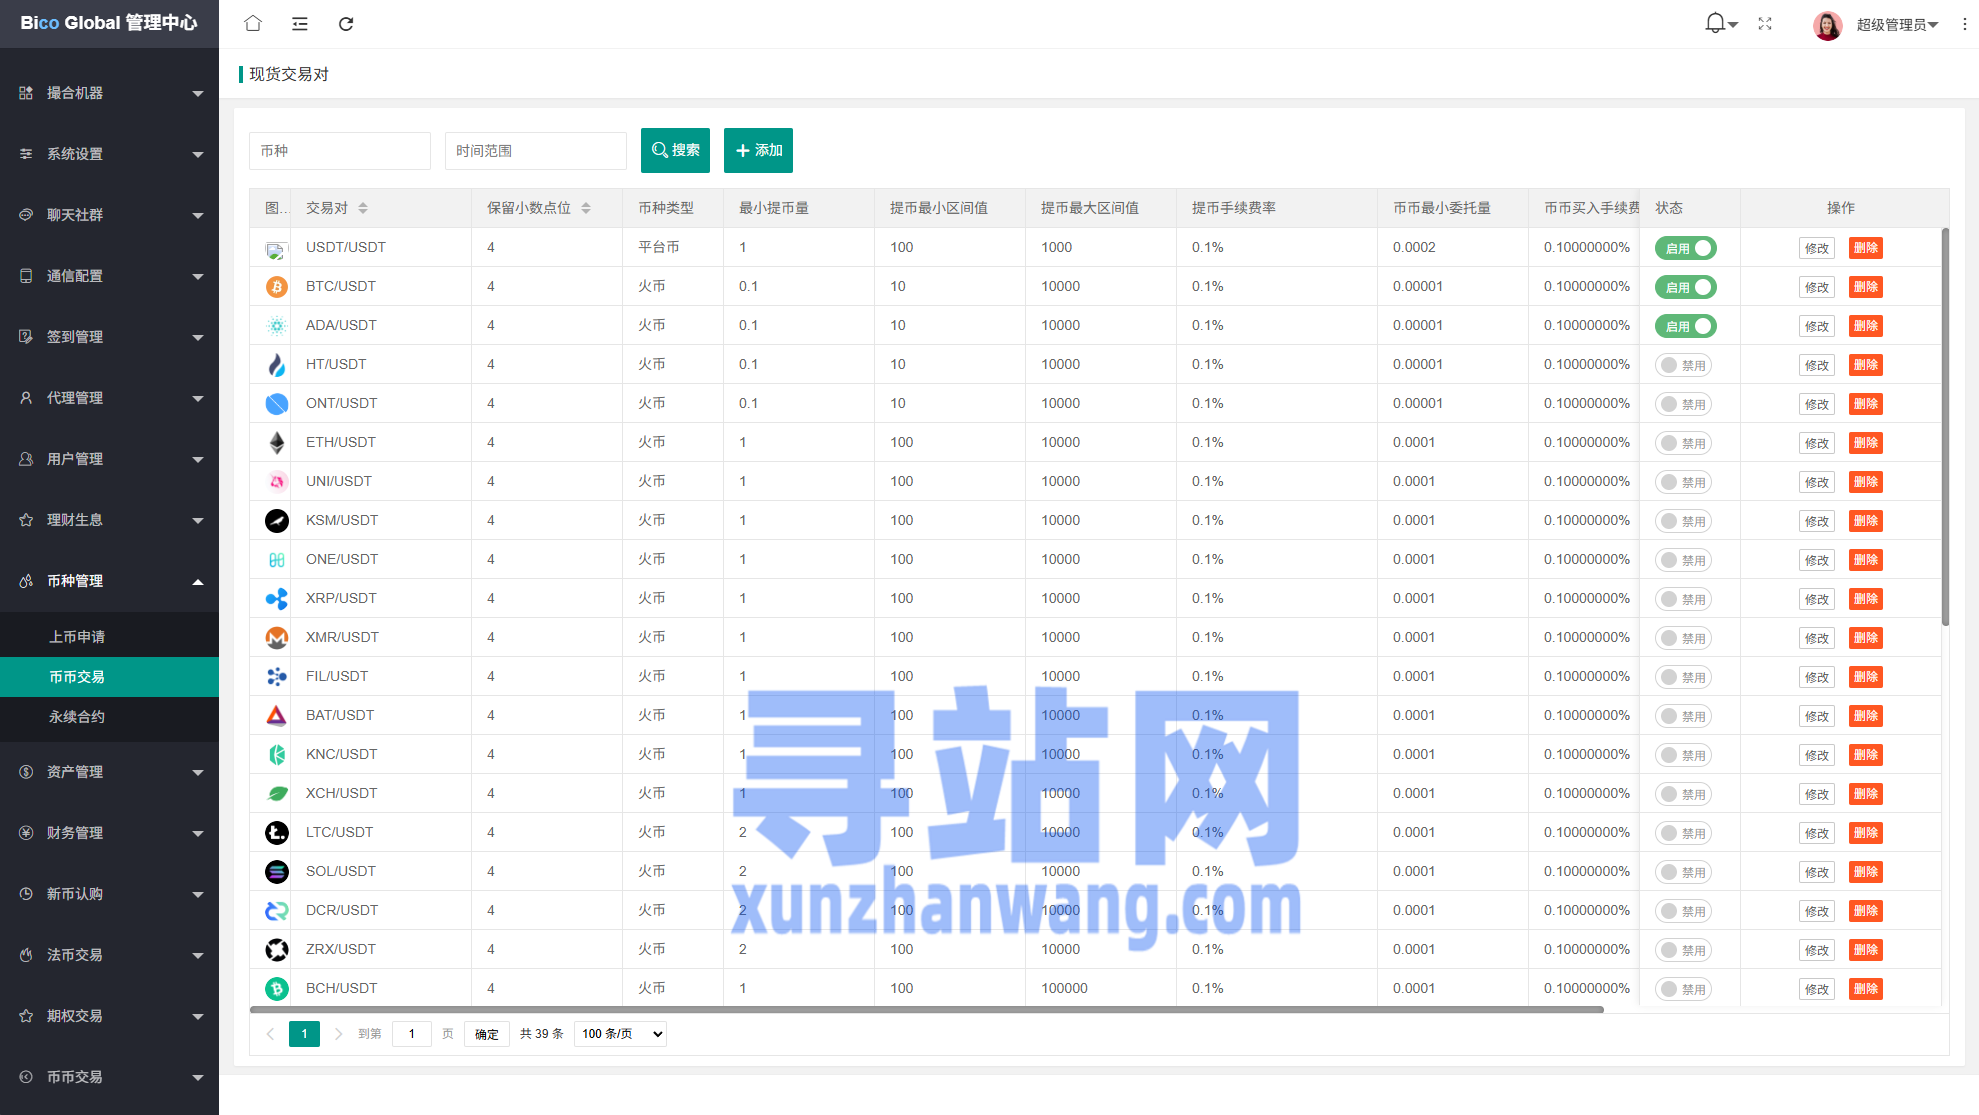Click the sort arrows on the 交易对 column

[363, 208]
